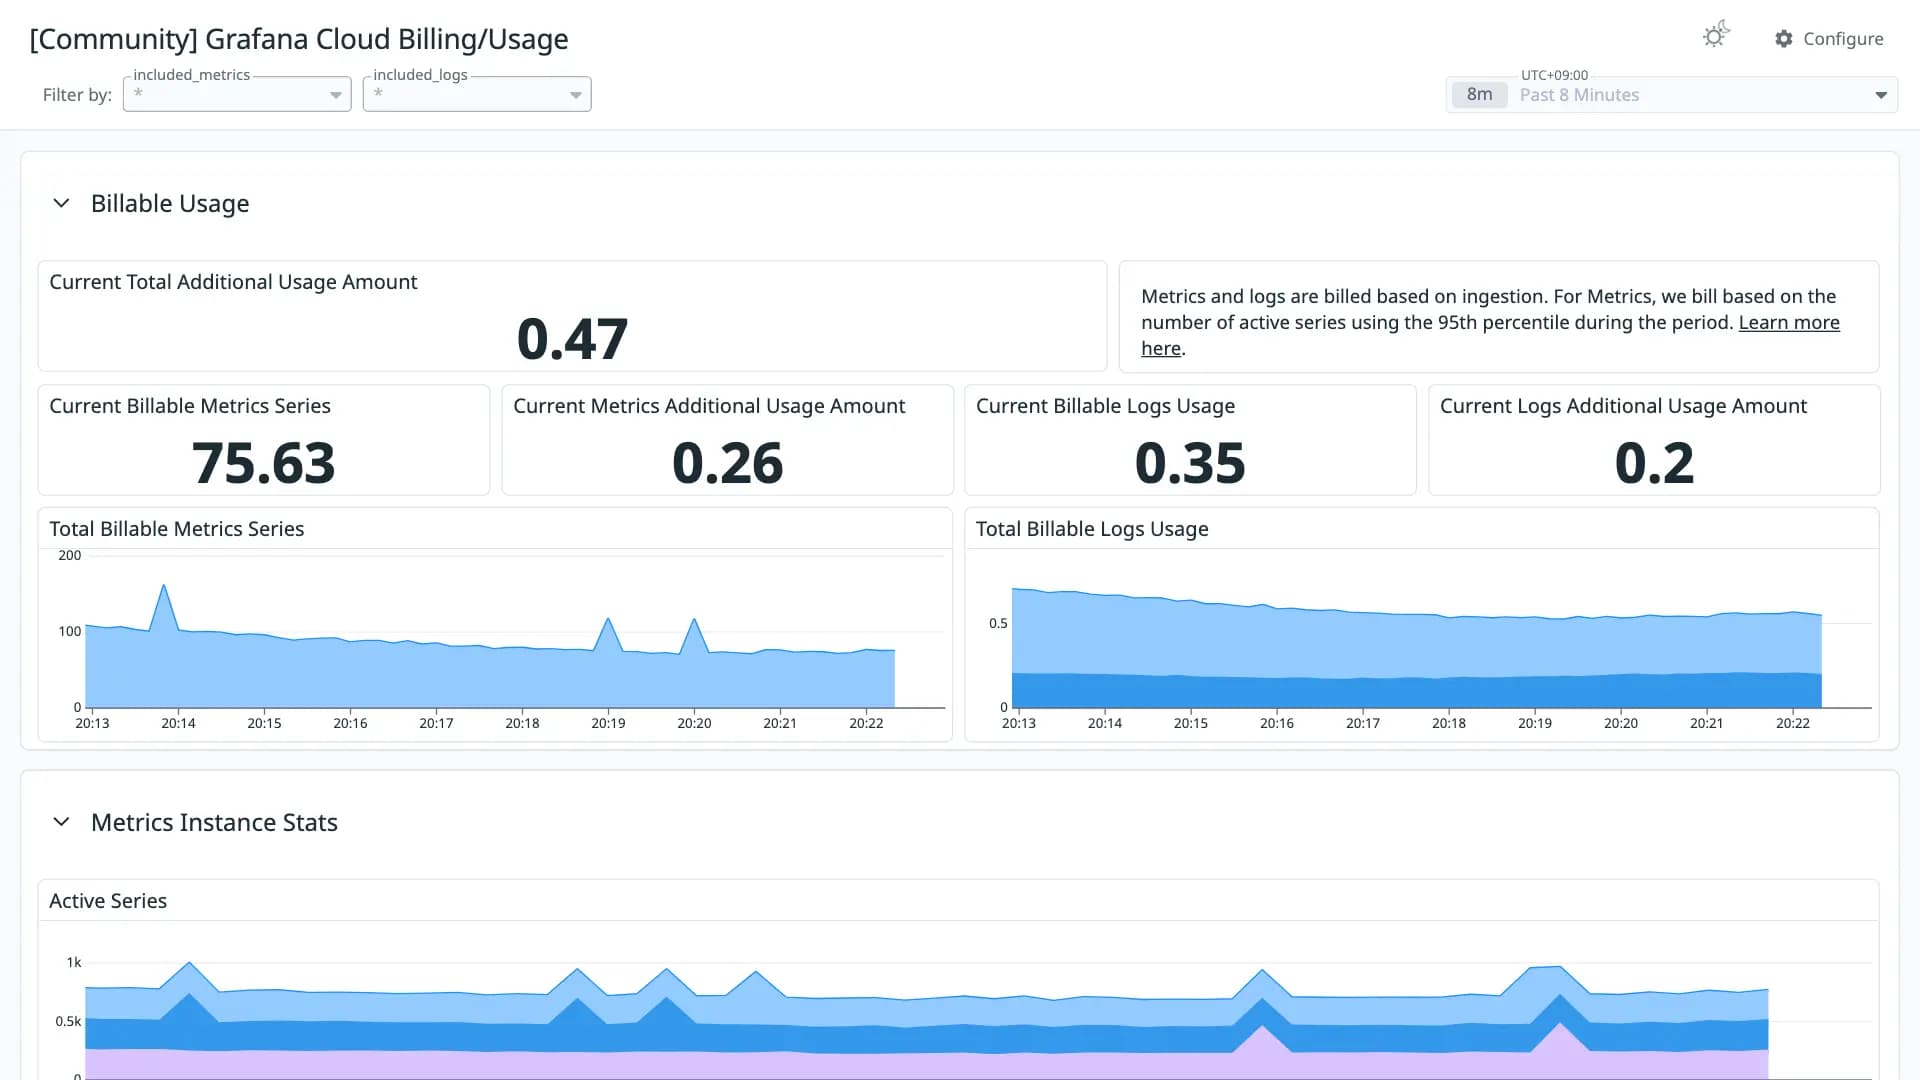Click the Billable Usage section heading
This screenshot has width=1920, height=1080.
pos(170,204)
